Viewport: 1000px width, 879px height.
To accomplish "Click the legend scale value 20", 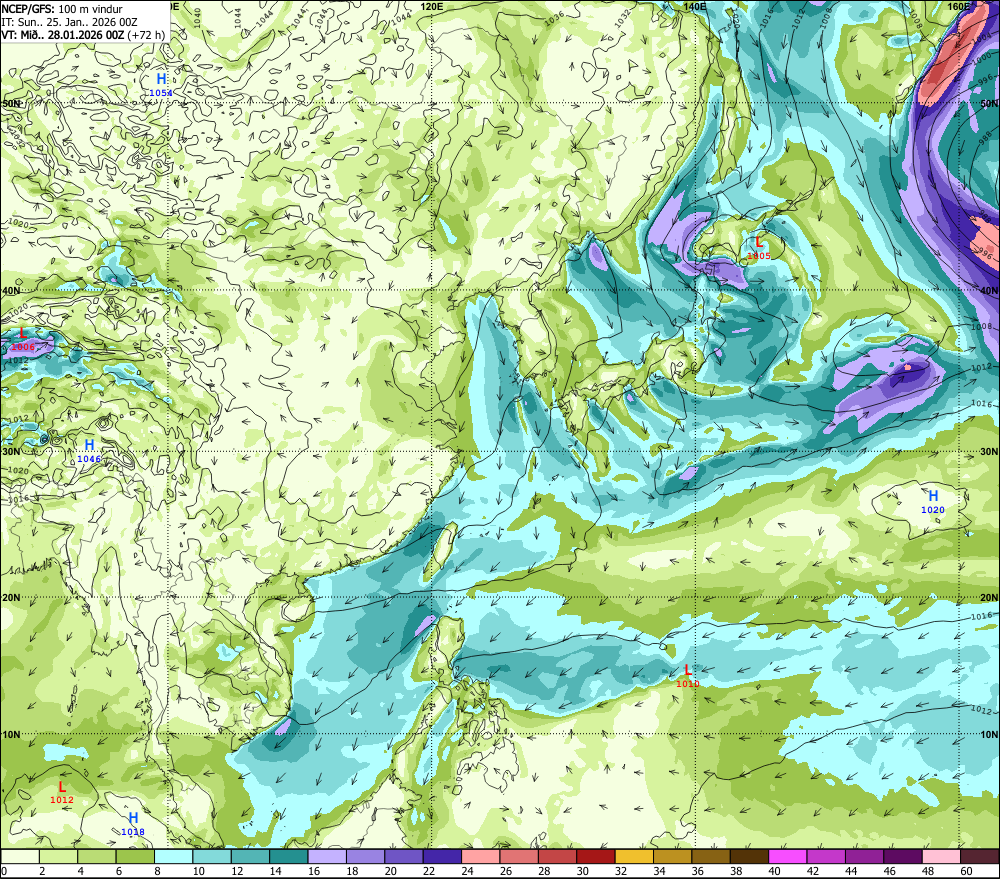I will tap(391, 871).
